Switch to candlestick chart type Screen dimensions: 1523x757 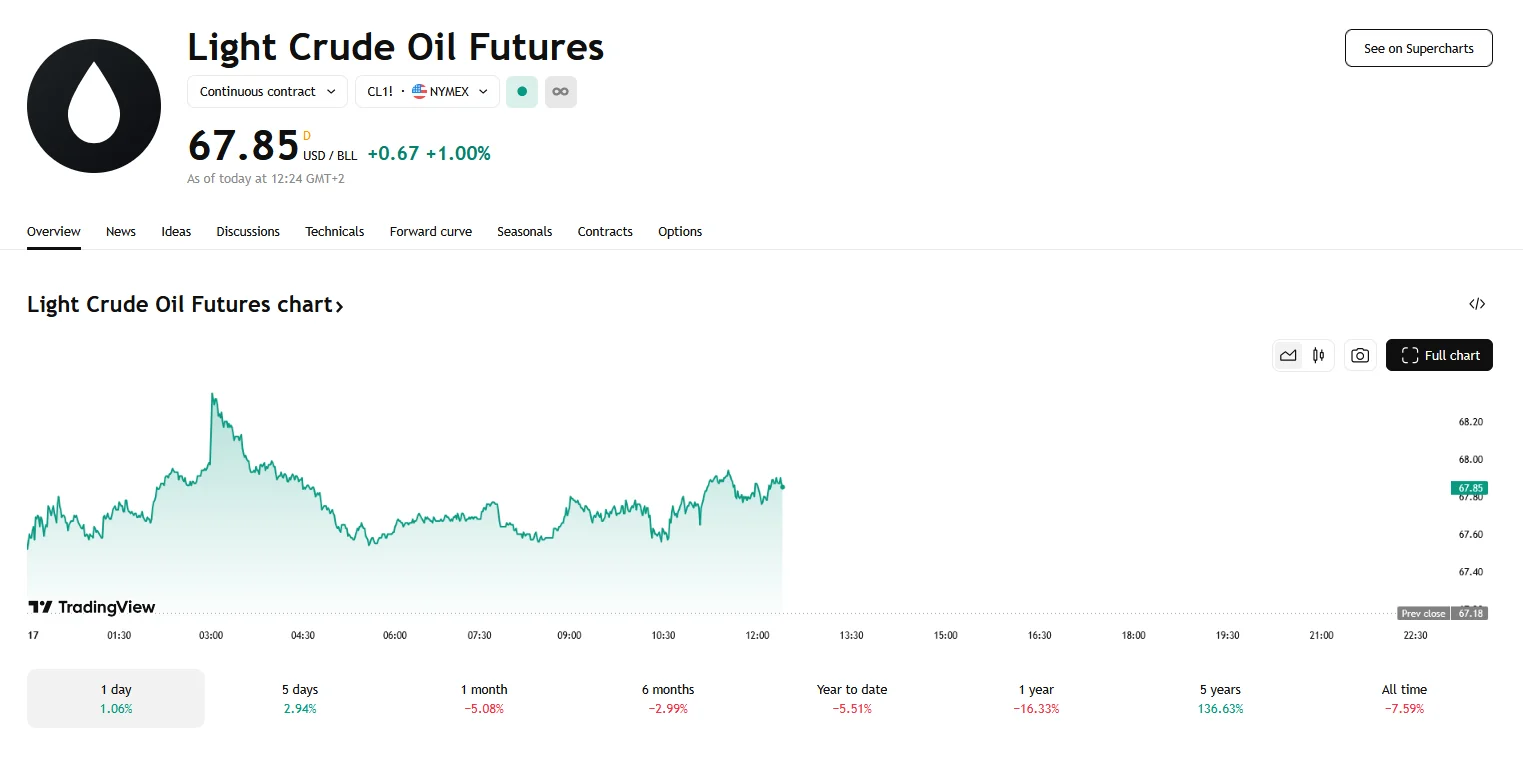(1318, 355)
